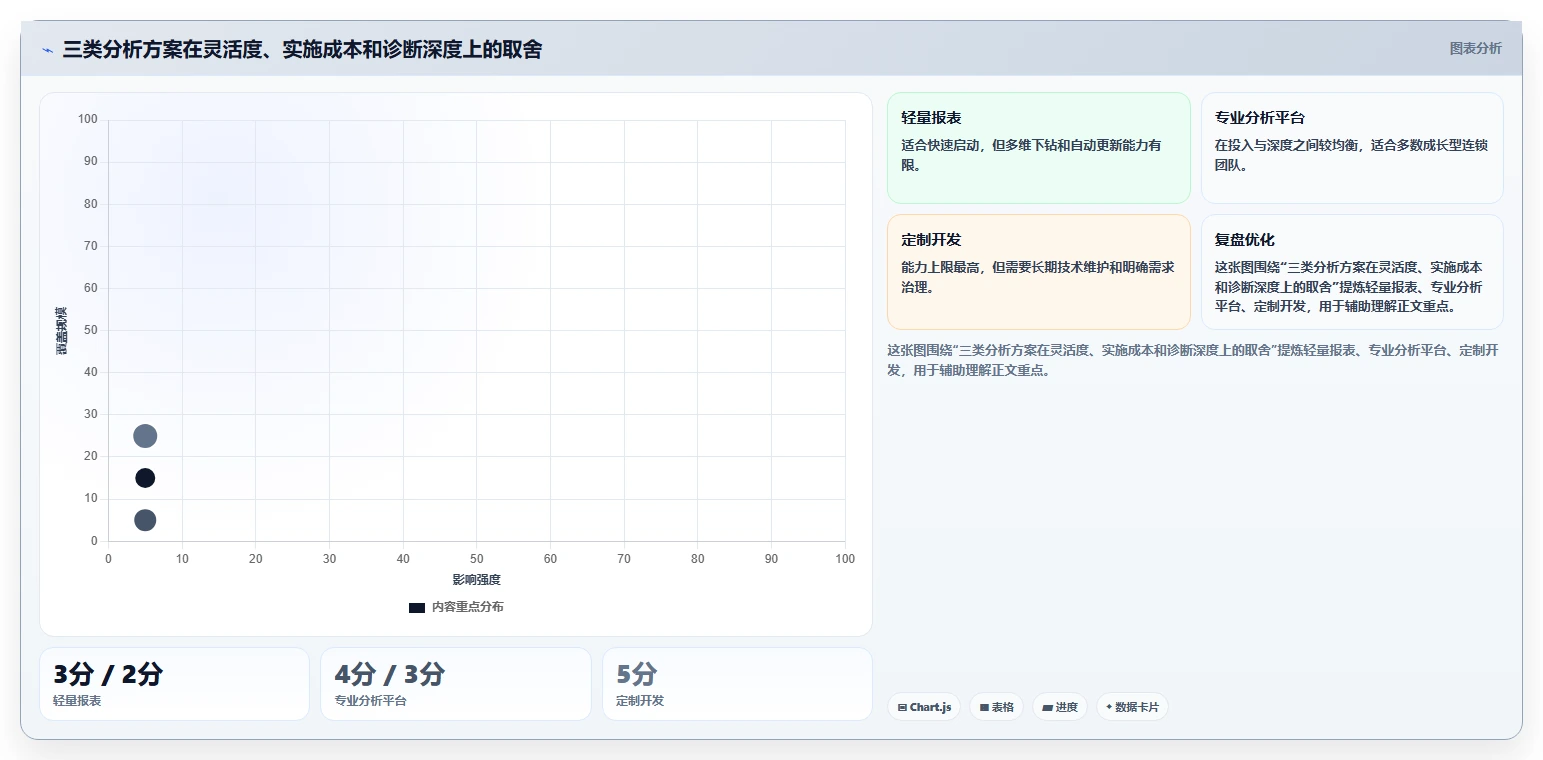The image size is (1543, 760).
Task: Click the 能力上限最高 description text
Action: pos(1038,278)
